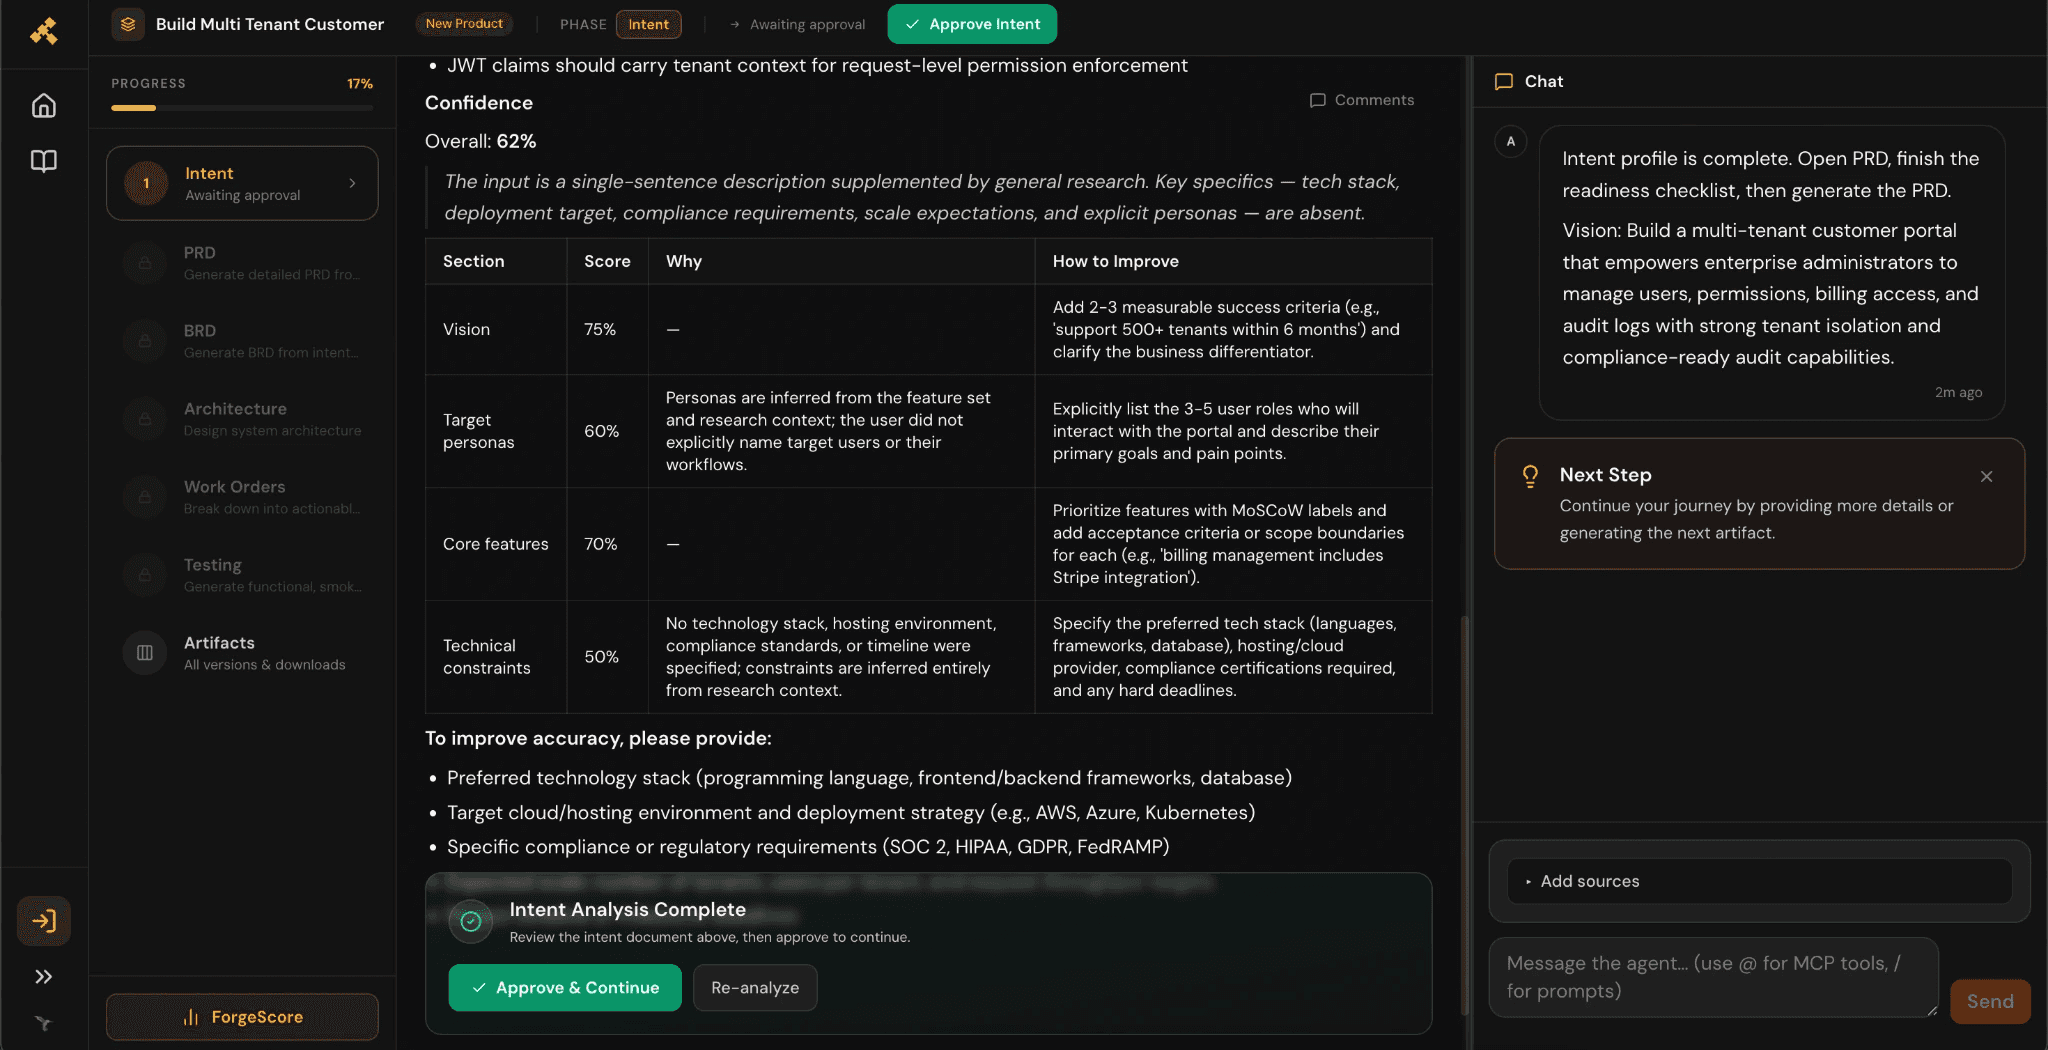Click the Intent Analysis Complete check icon

click(x=471, y=922)
